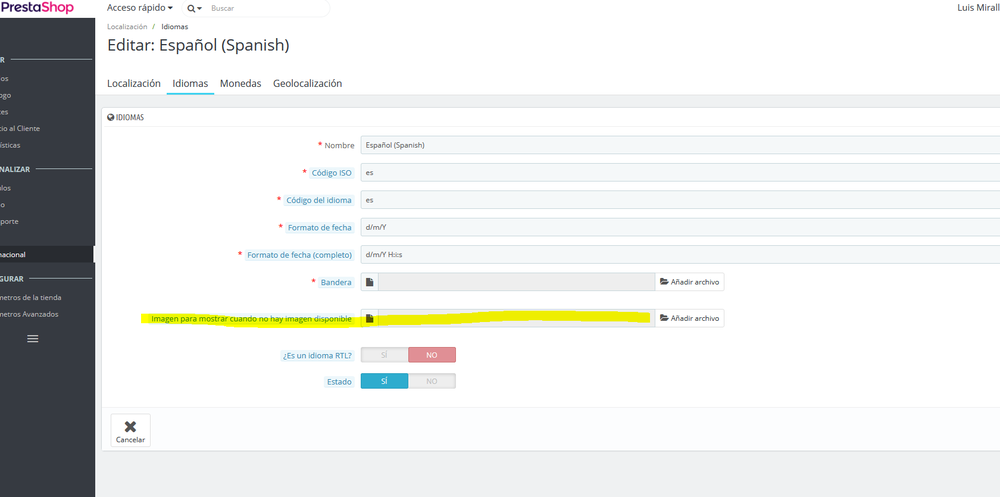Click the PrestaShop logo
This screenshot has height=497, width=1000.
click(x=36, y=8)
